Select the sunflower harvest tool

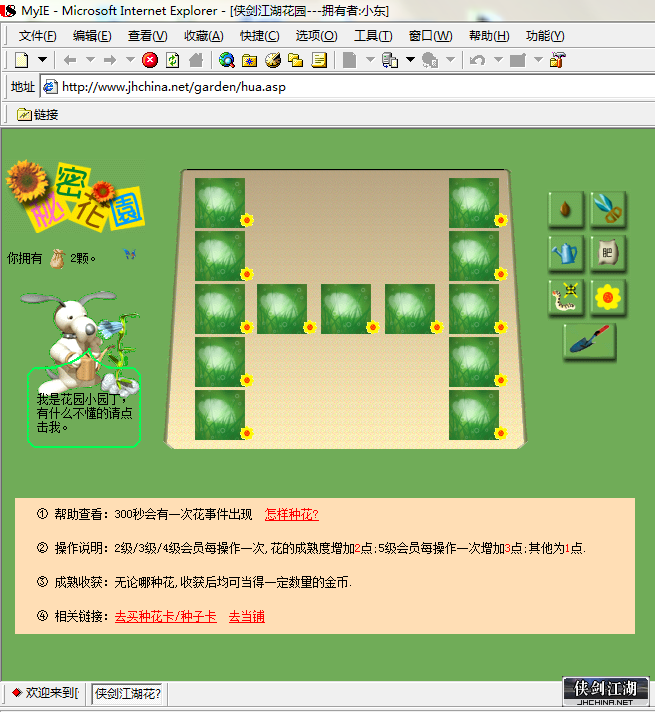click(608, 297)
